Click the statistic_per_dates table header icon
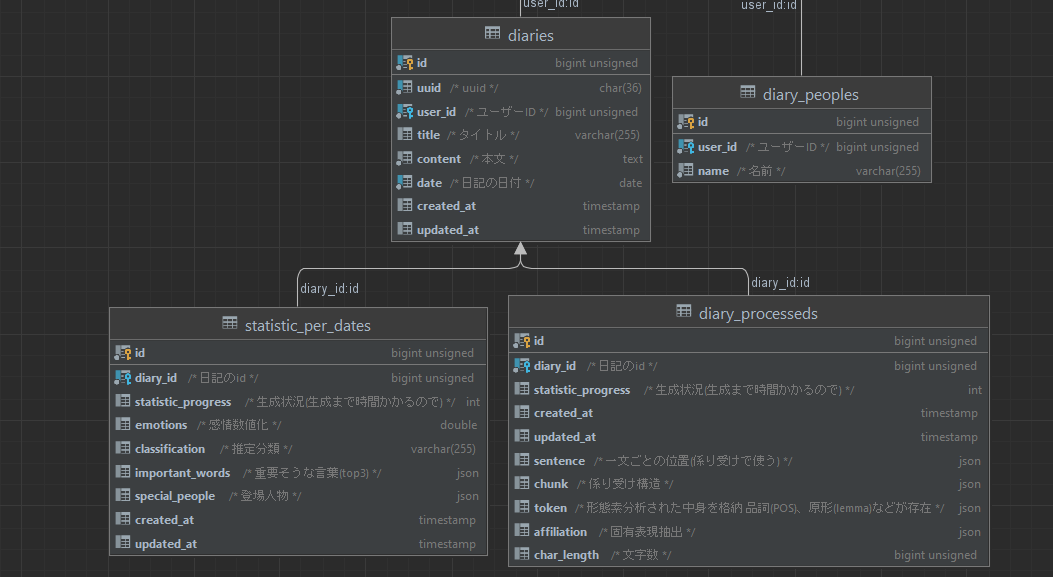 click(230, 323)
